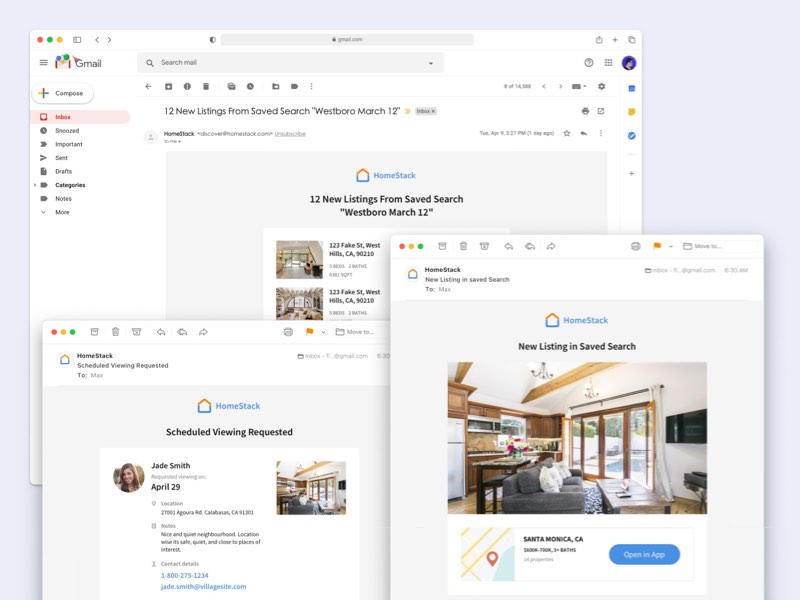Click the Open in App button

(643, 554)
